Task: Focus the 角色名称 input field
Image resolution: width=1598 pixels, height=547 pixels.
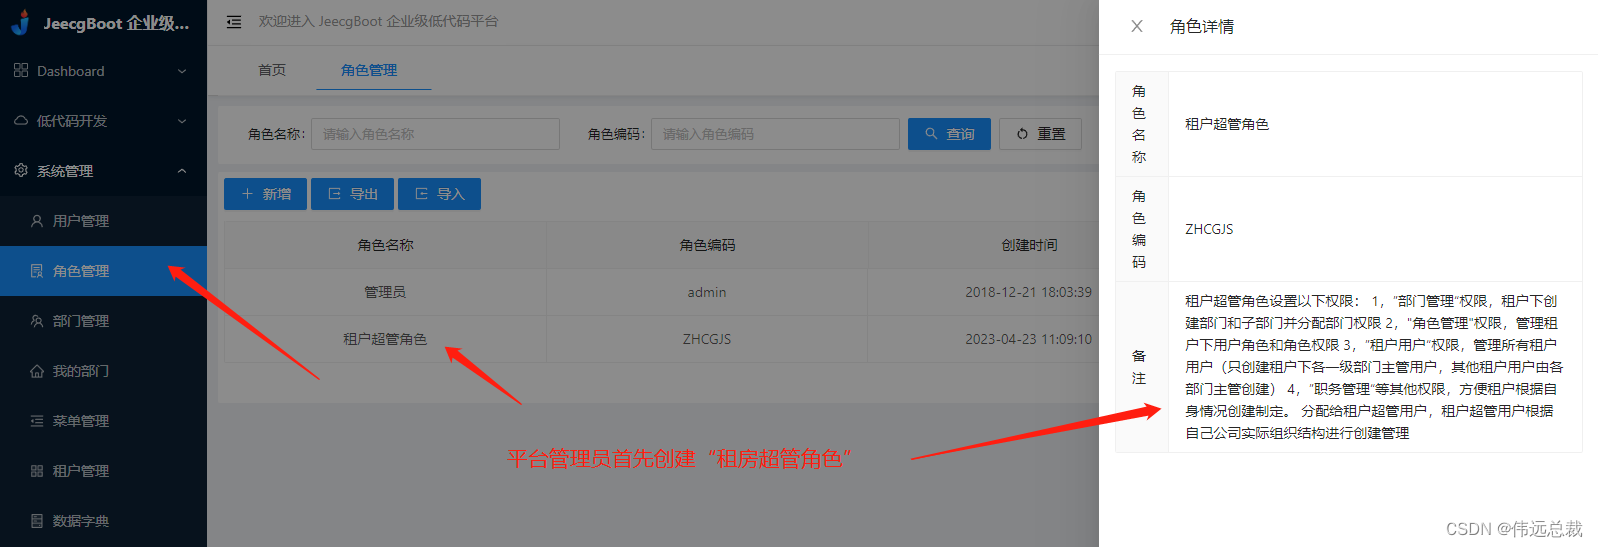Action: pyautogui.click(x=435, y=134)
